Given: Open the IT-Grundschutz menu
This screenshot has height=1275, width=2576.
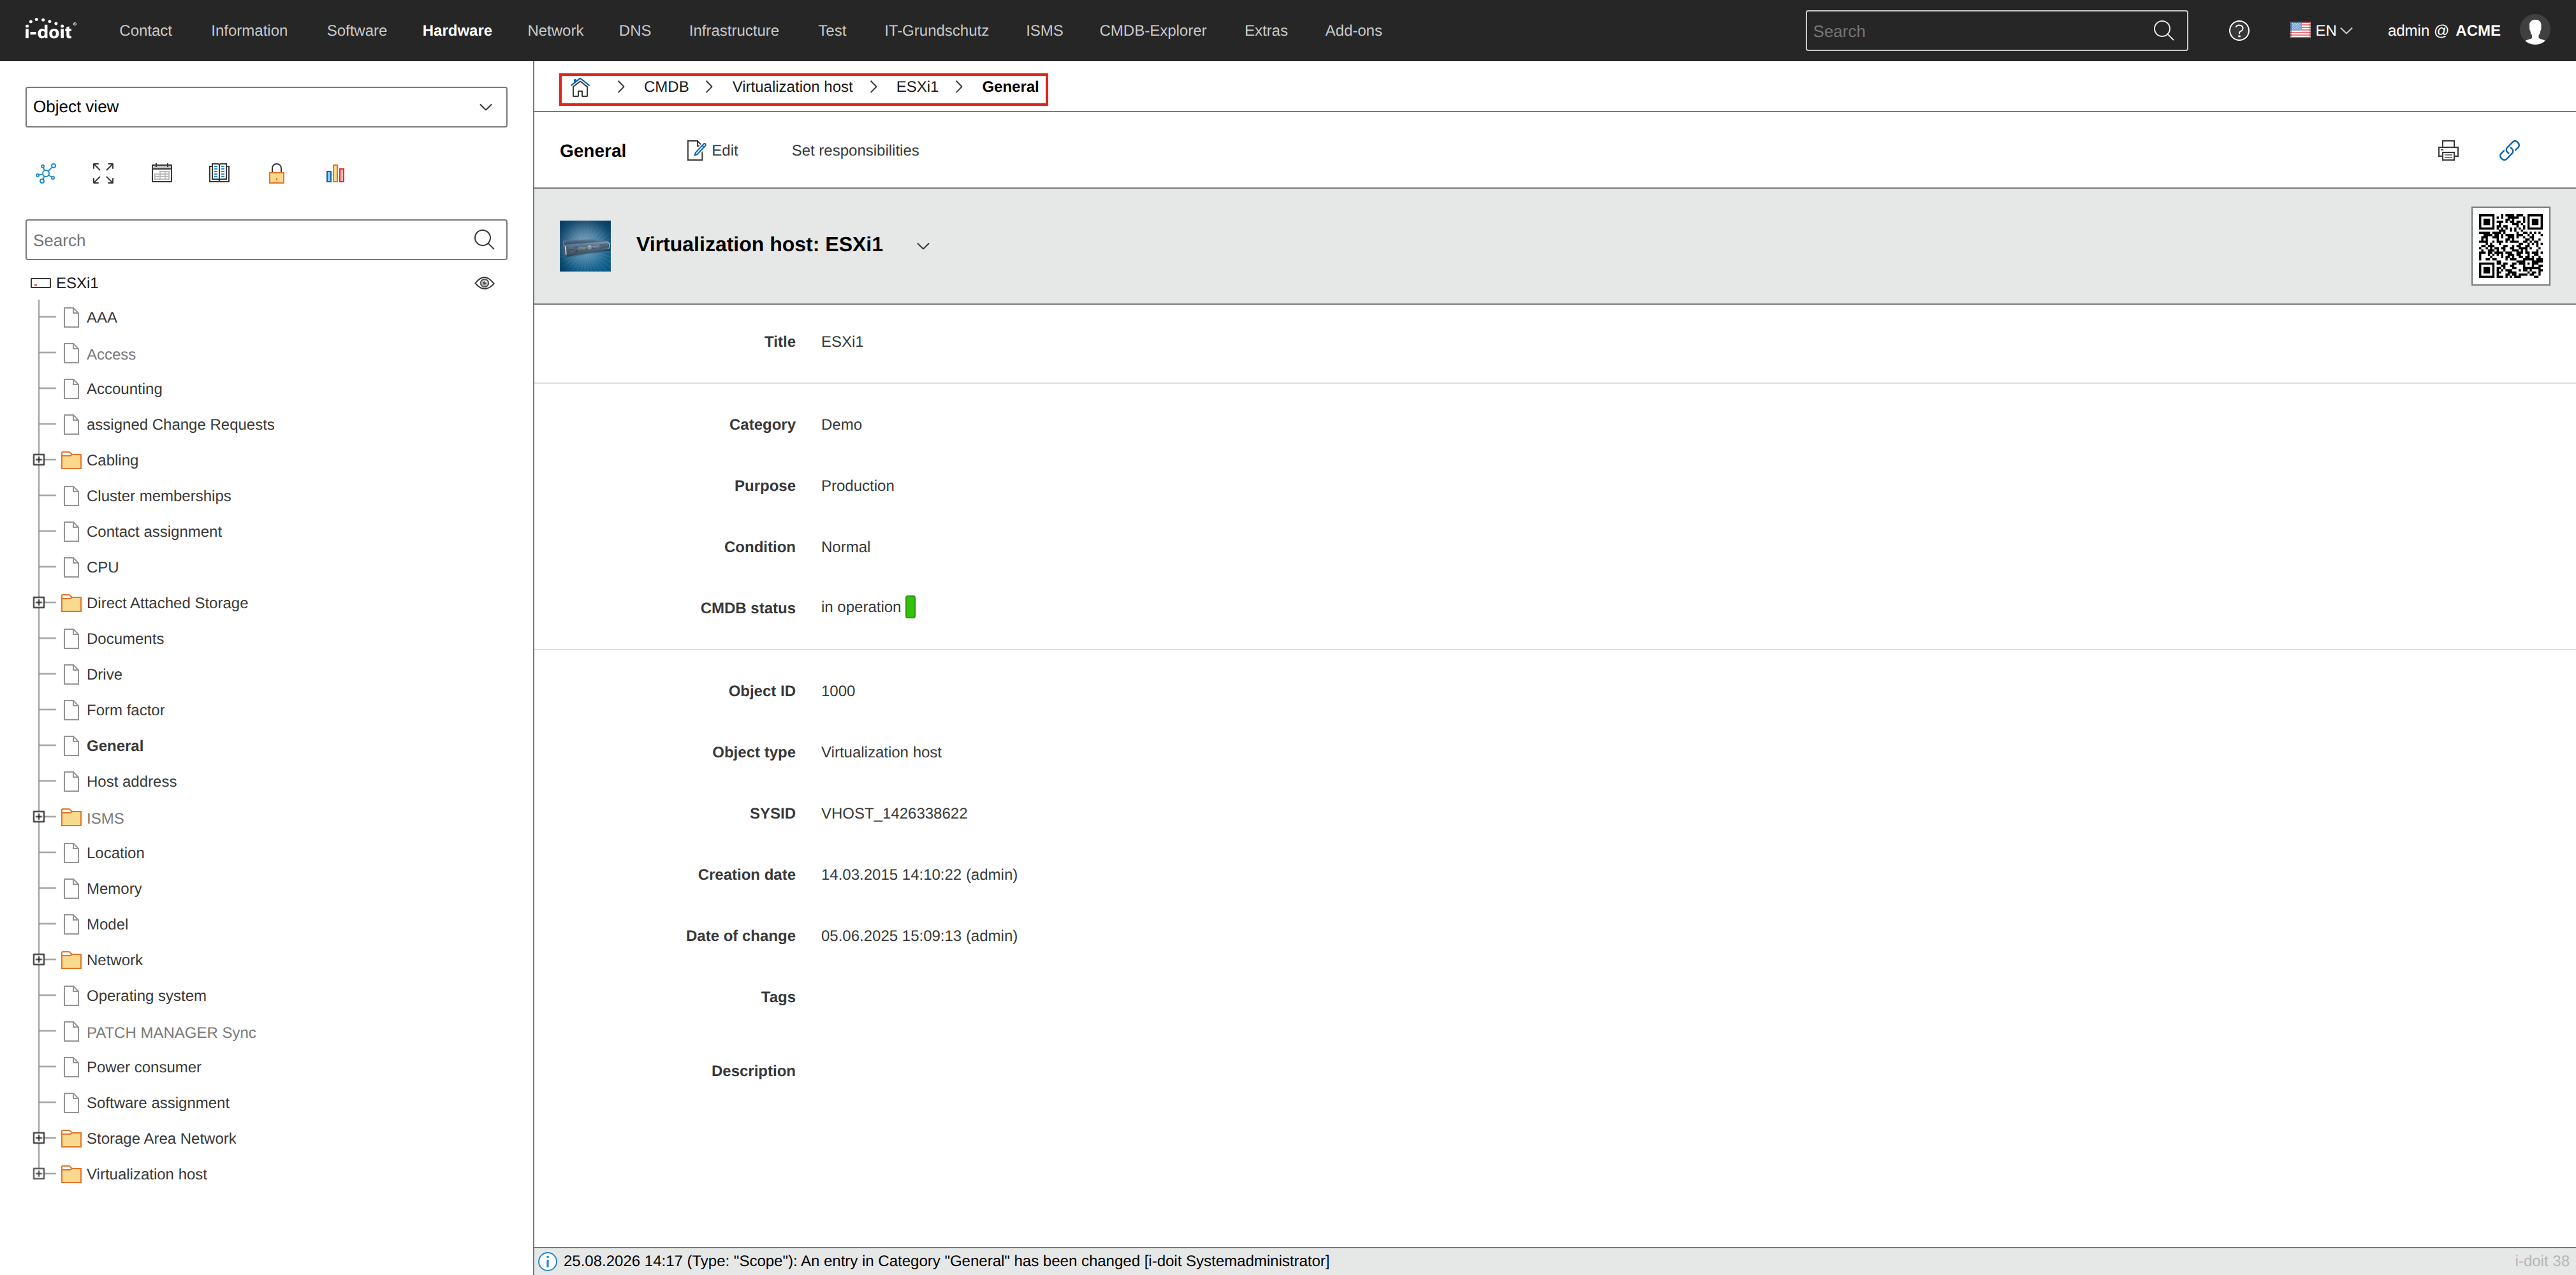Looking at the screenshot, I should click(936, 31).
